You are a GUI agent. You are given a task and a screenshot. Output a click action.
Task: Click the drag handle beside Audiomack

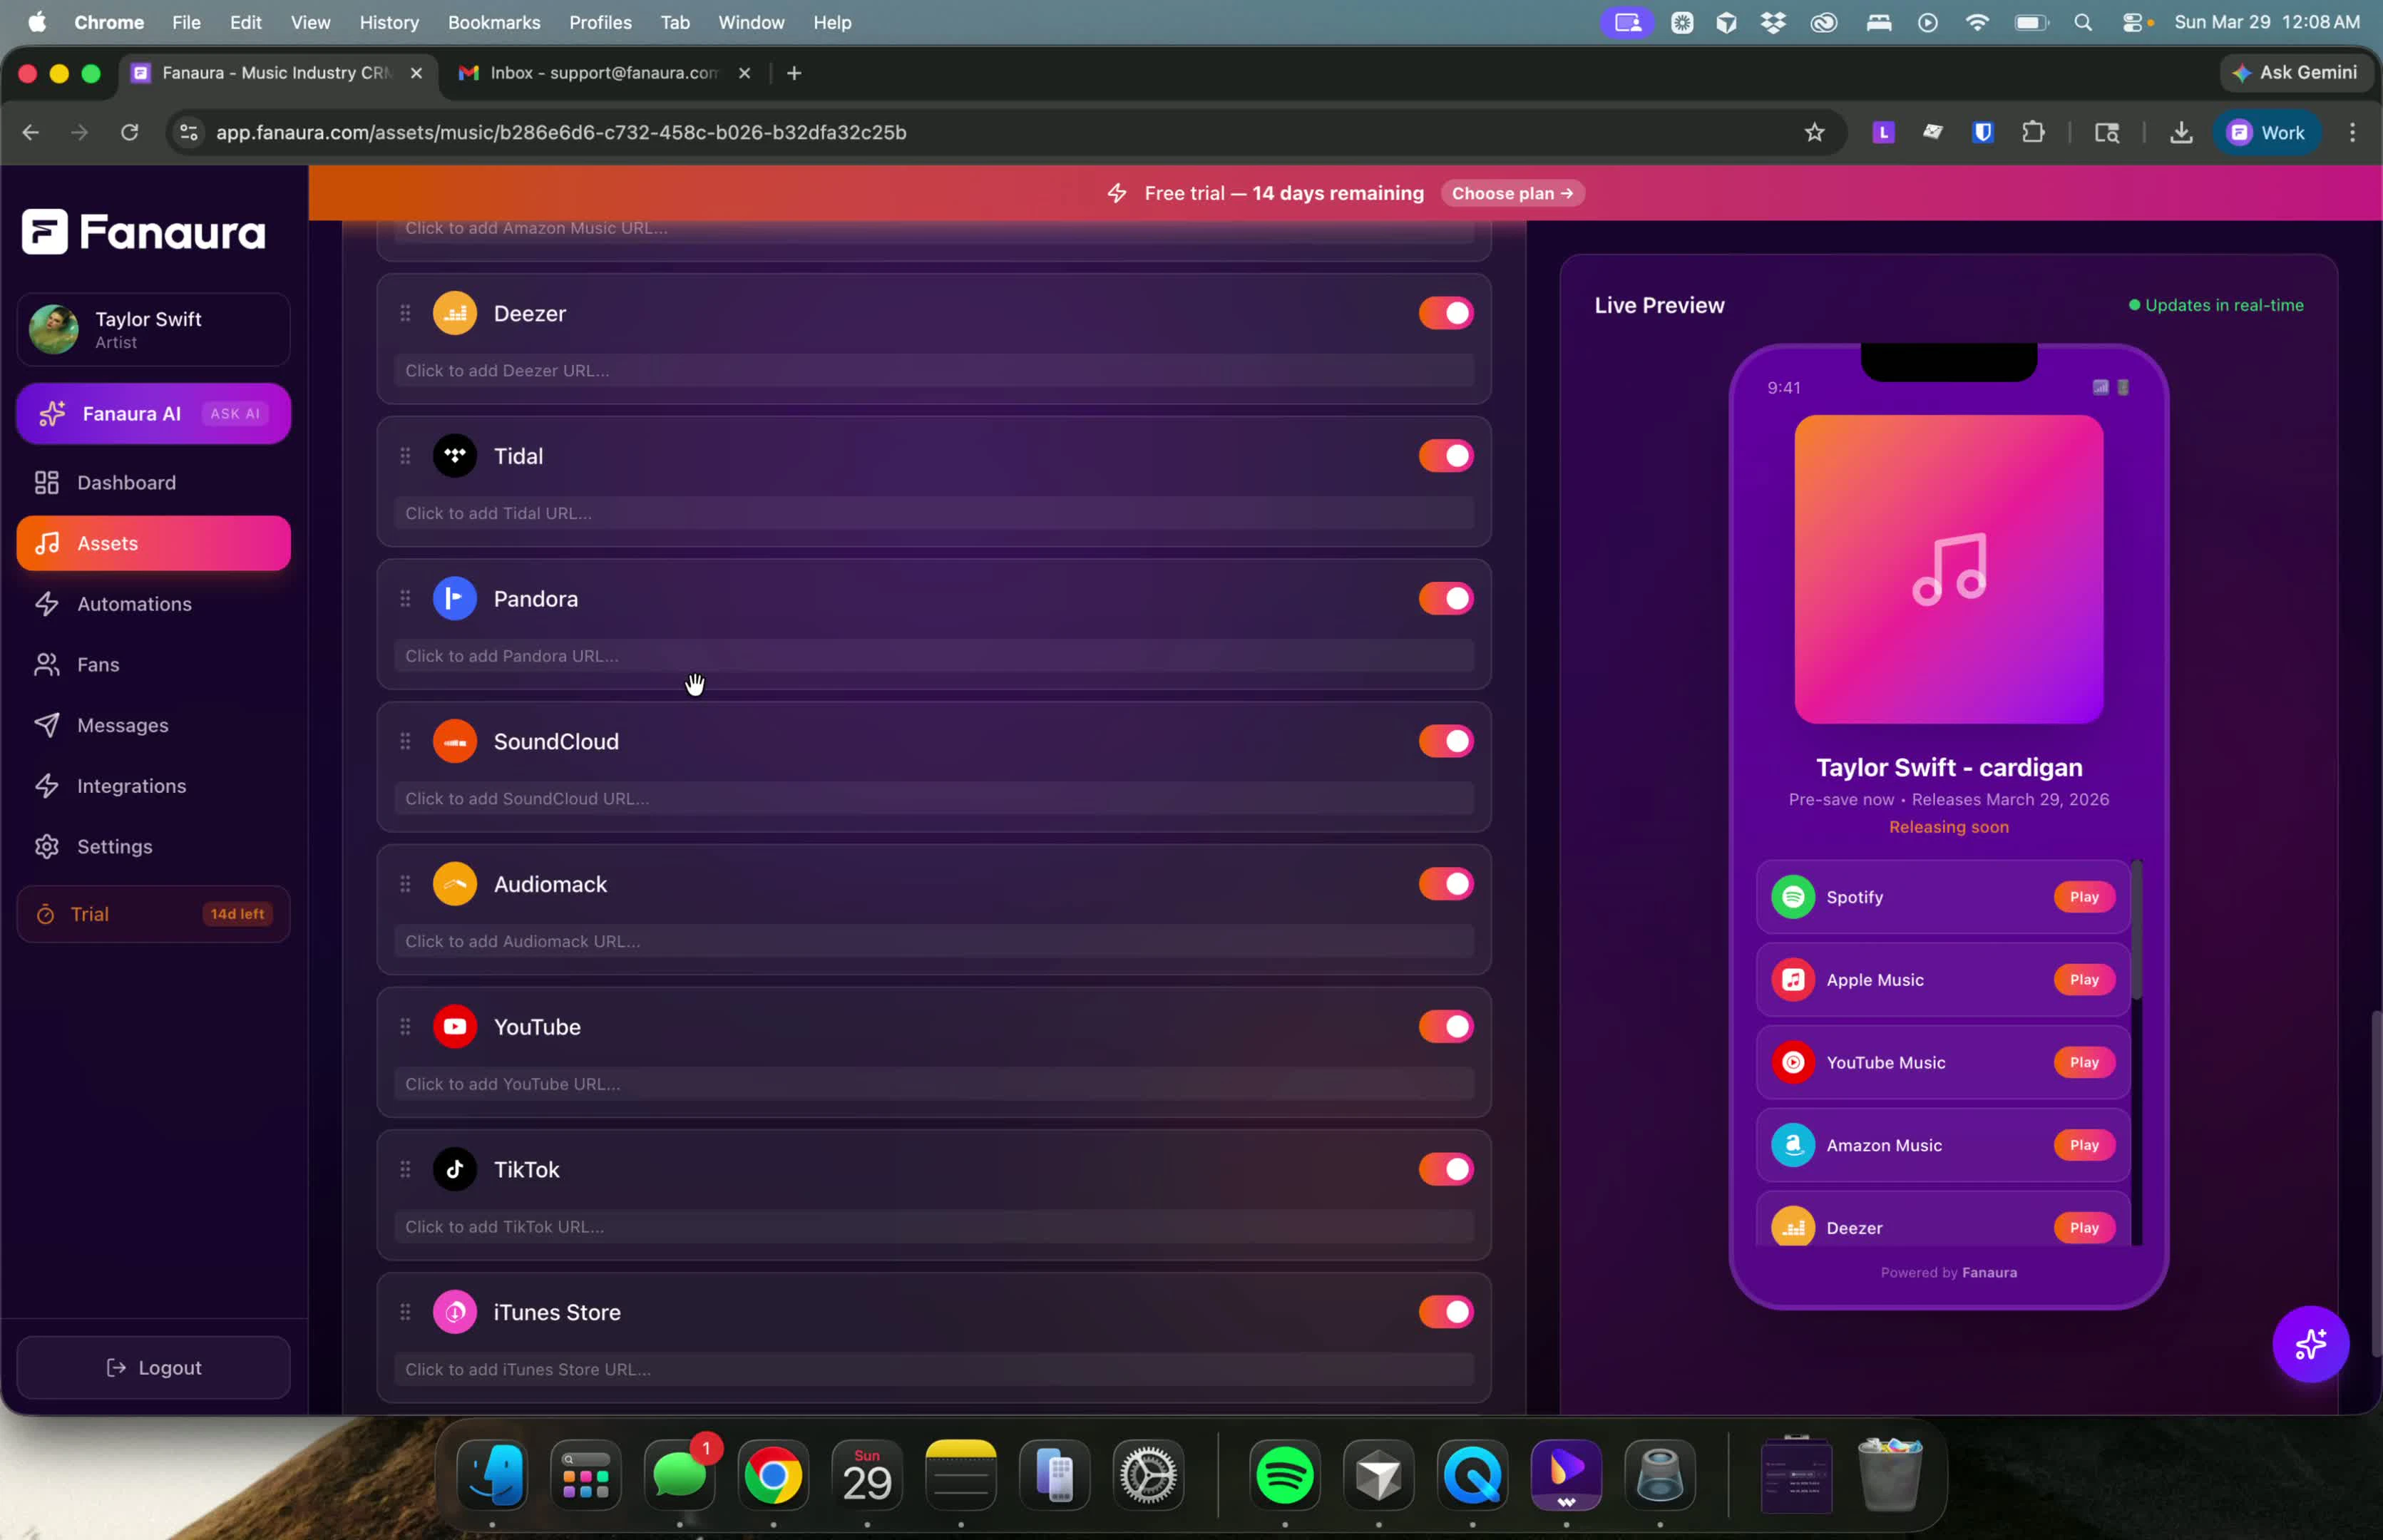point(405,884)
